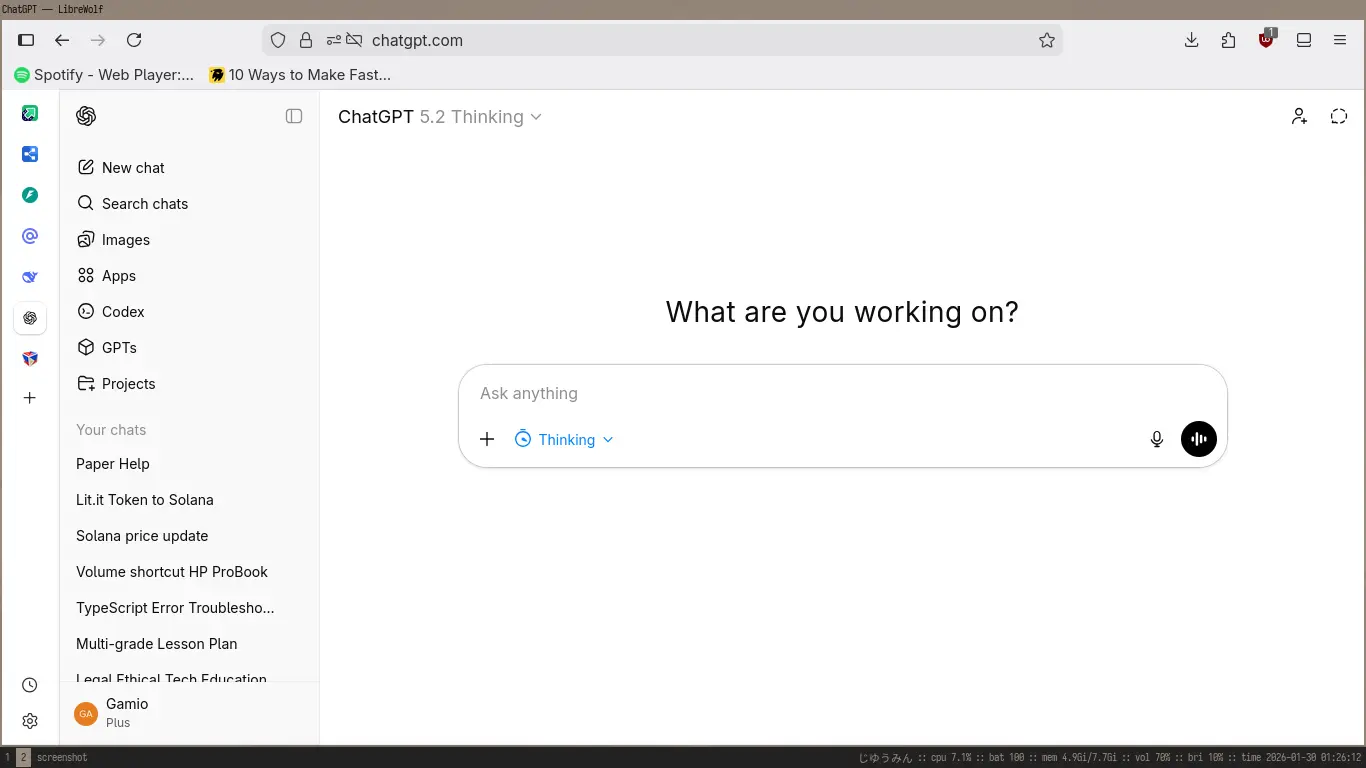Click the first green chat panel icon

tap(30, 113)
